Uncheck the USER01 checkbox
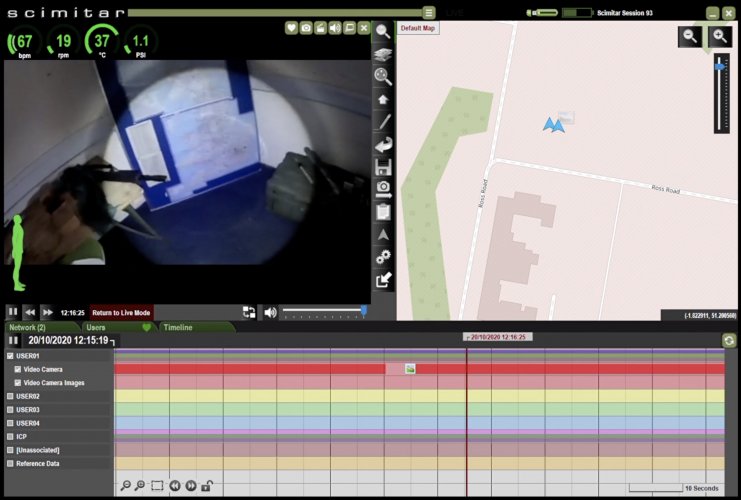Viewport: 741px width, 500px height. (10, 356)
